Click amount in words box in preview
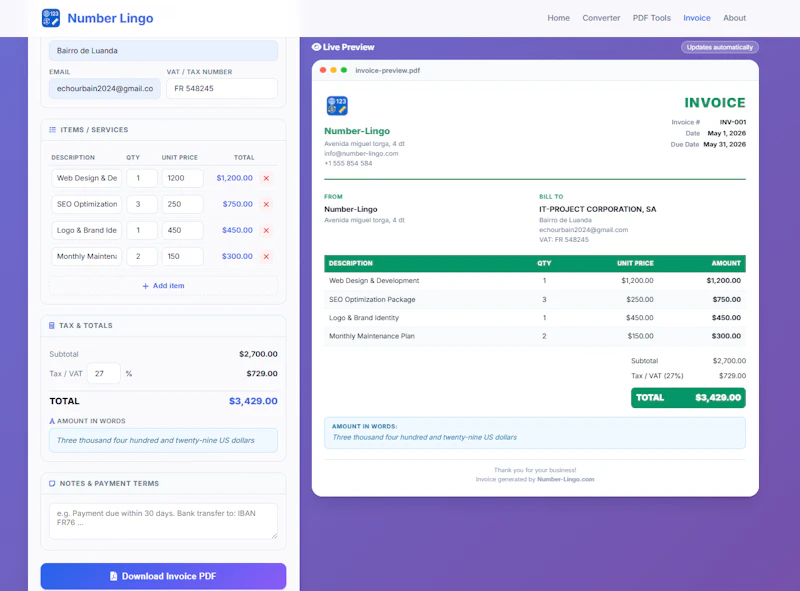 [x=535, y=433]
